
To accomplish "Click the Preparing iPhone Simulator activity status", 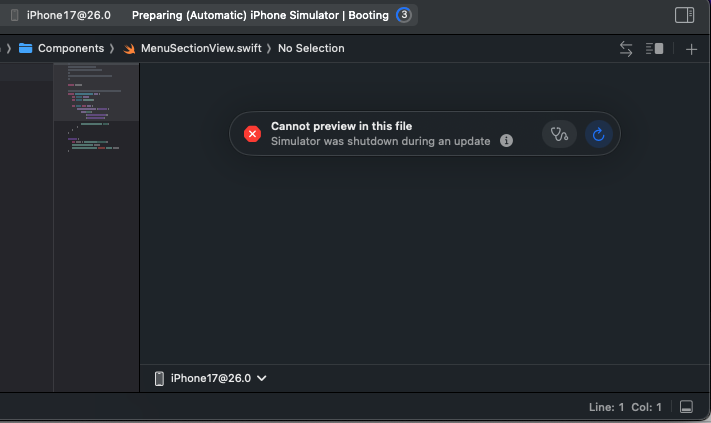I will point(260,15).
